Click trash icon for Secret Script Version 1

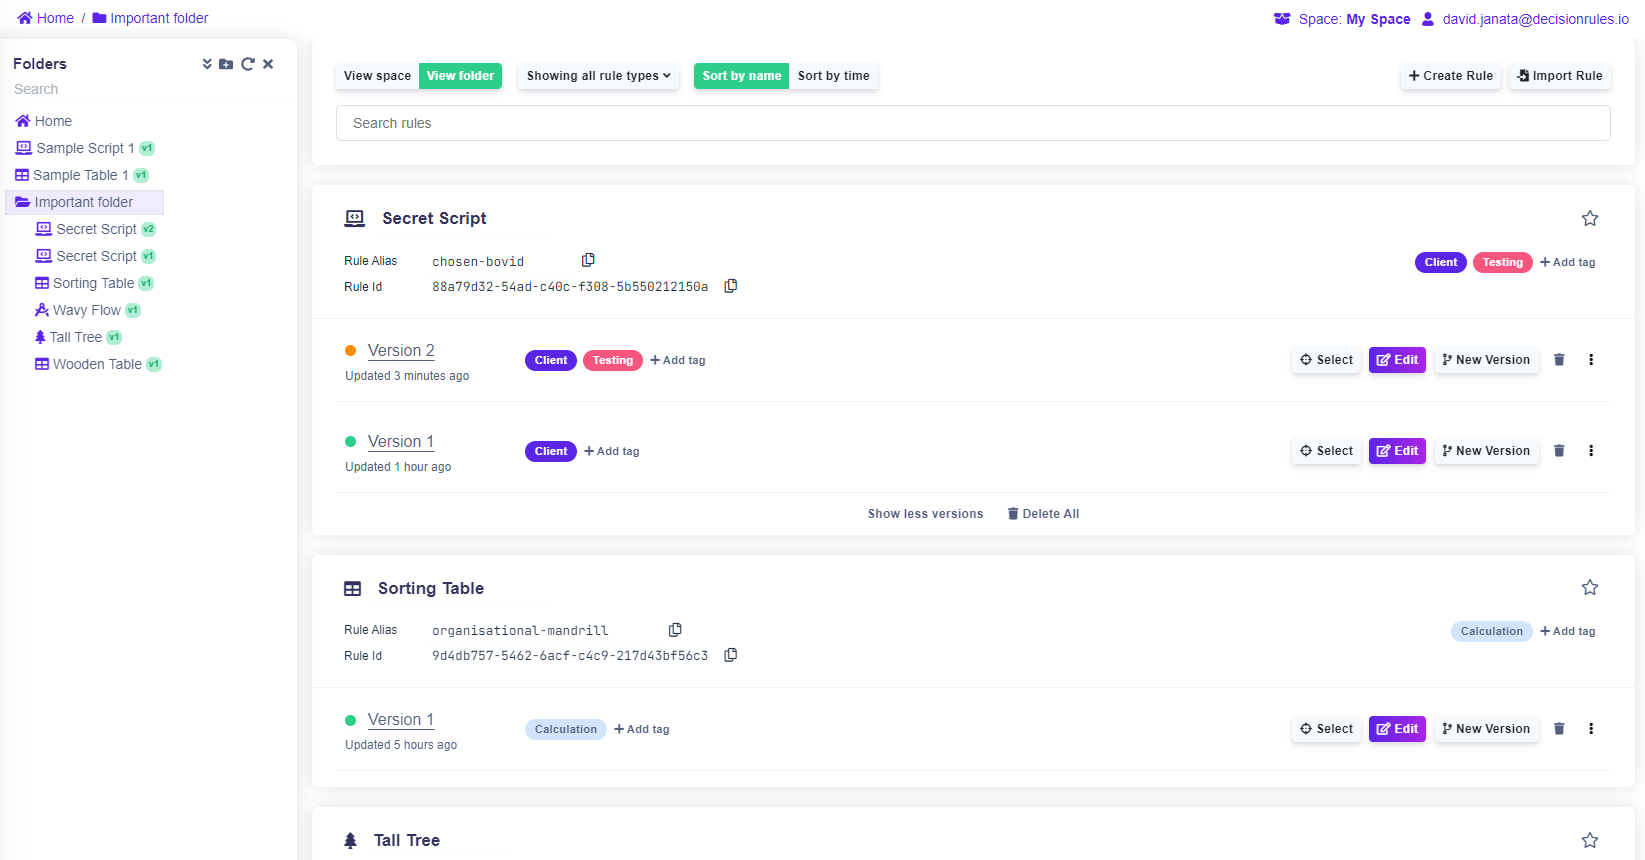coord(1559,451)
